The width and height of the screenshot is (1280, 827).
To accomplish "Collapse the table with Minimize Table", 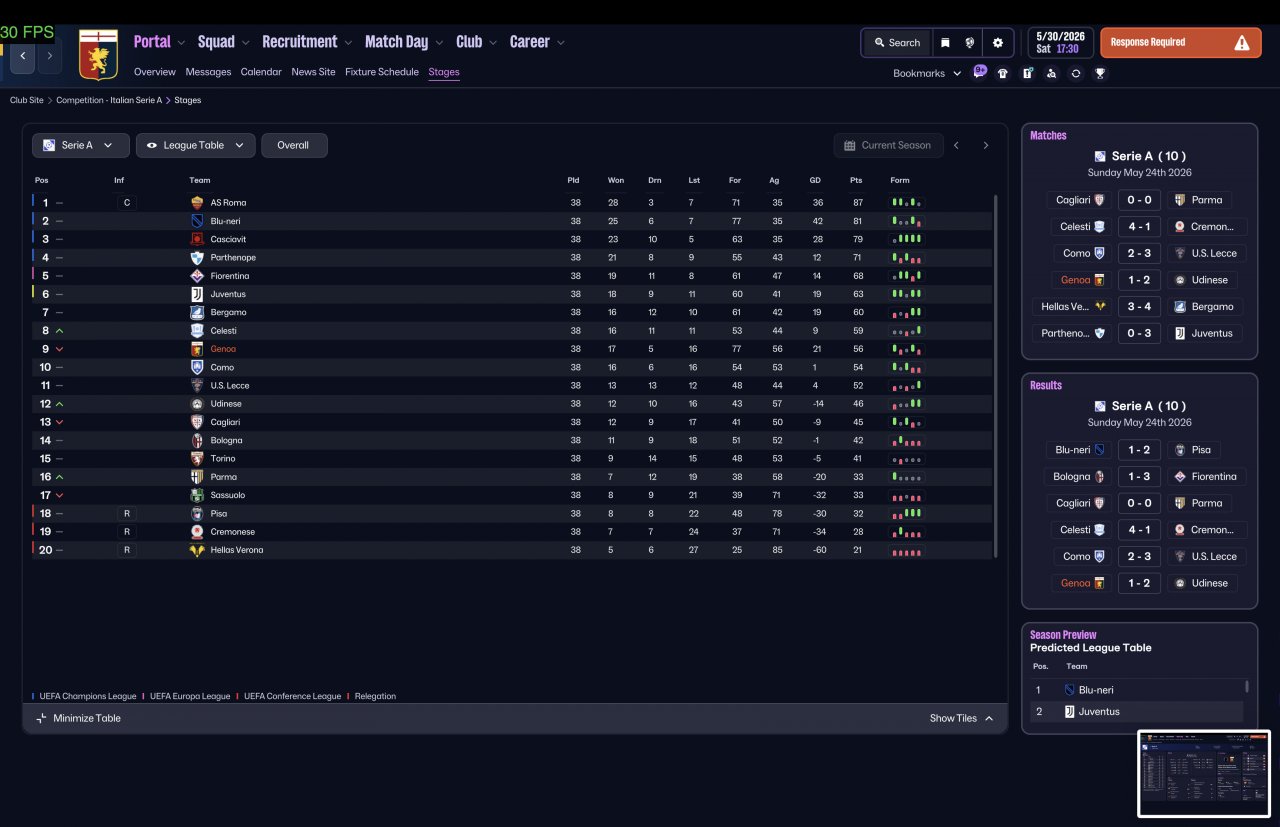I will pyautogui.click(x=78, y=718).
